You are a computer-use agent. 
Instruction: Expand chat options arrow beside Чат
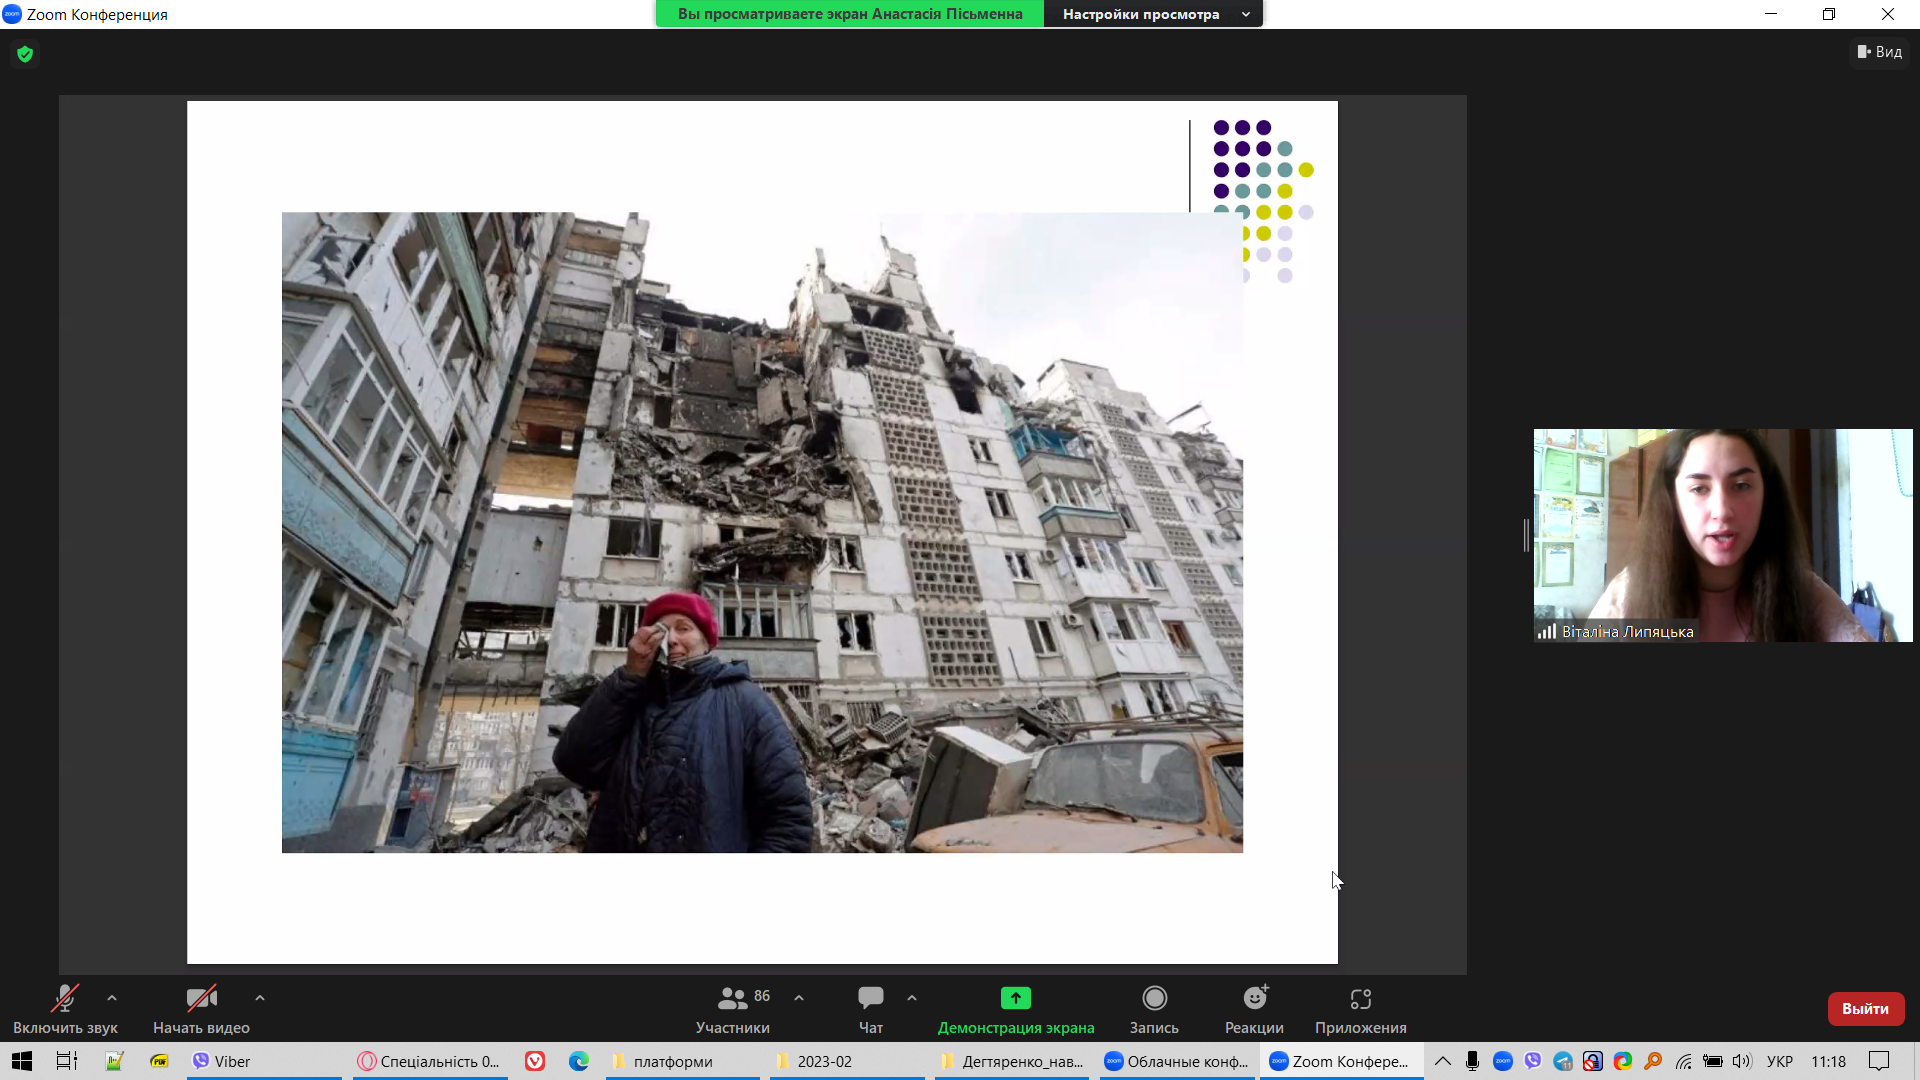pyautogui.click(x=912, y=998)
